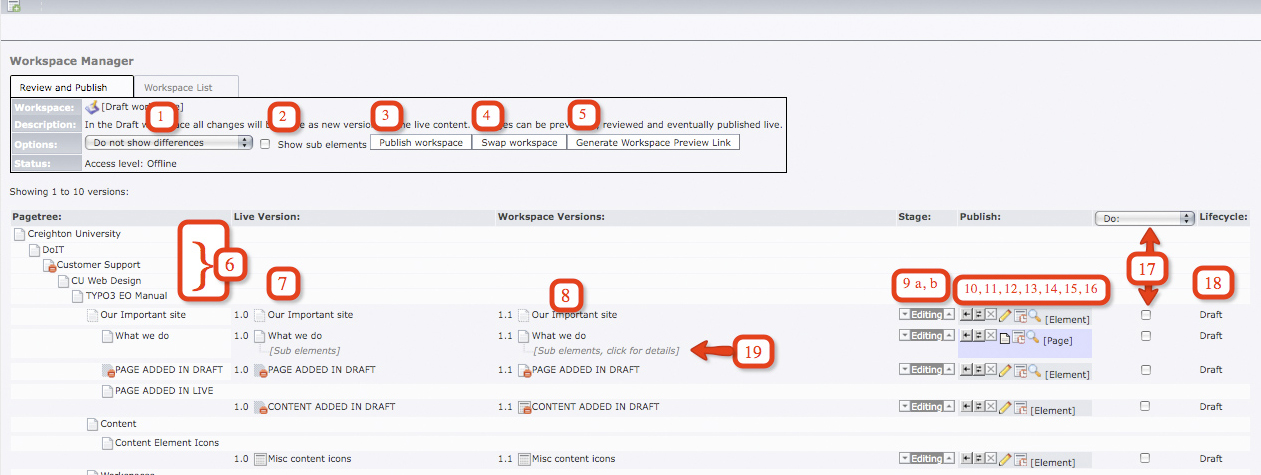The height and width of the screenshot is (475, 1261).
Task: Click the page icon in the What we do publish column
Action: coord(1005,339)
